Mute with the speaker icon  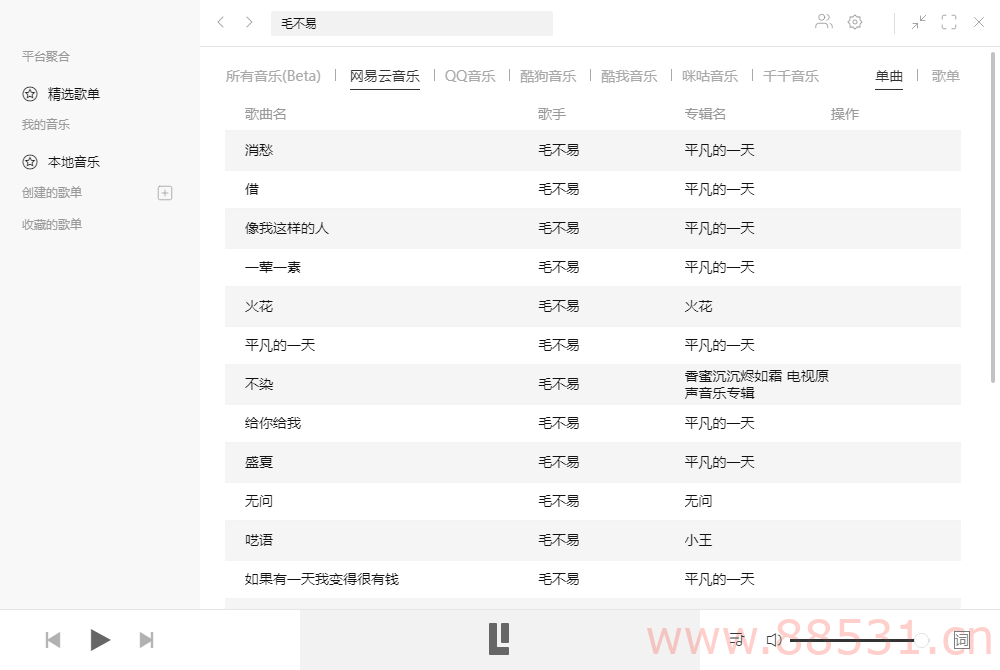click(774, 639)
